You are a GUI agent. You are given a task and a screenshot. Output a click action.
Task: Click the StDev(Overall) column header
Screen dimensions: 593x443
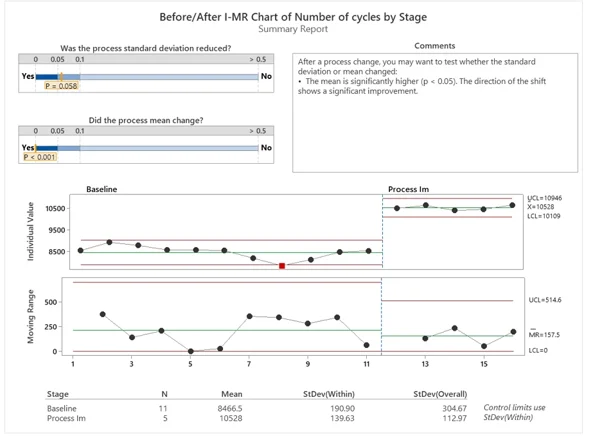point(440,394)
